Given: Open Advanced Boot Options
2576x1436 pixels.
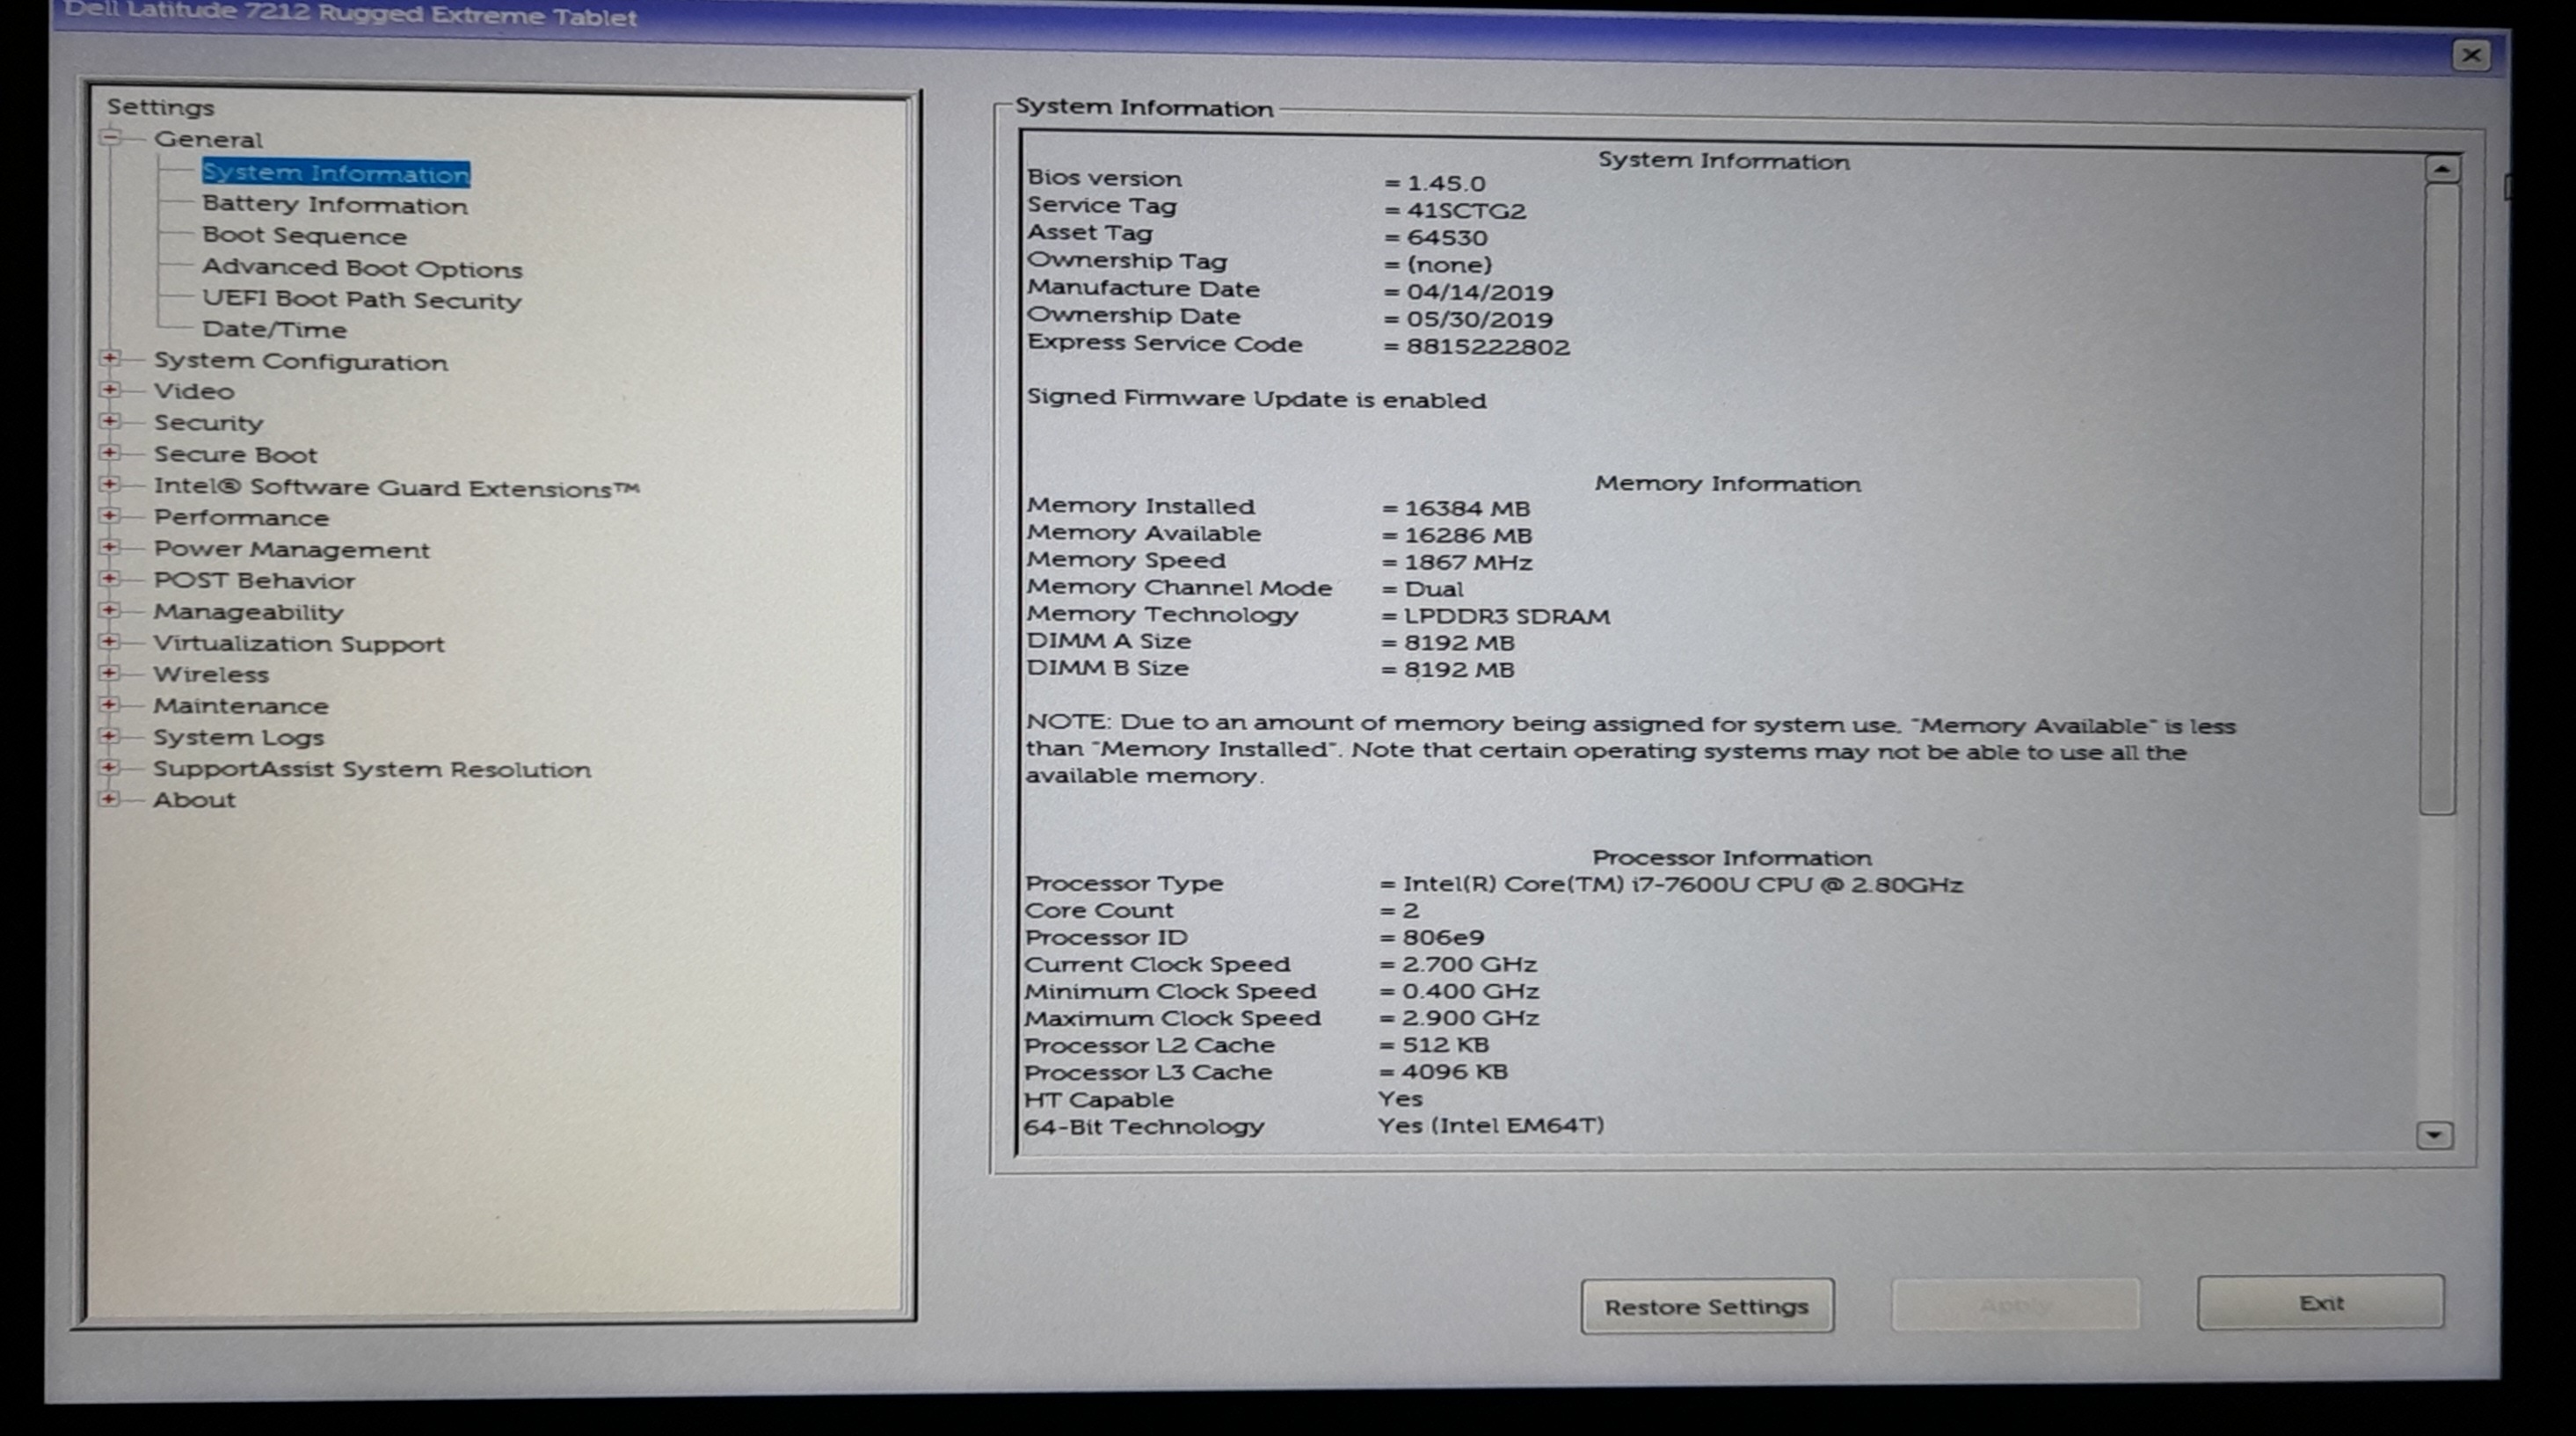Looking at the screenshot, I should pyautogui.click(x=361, y=268).
